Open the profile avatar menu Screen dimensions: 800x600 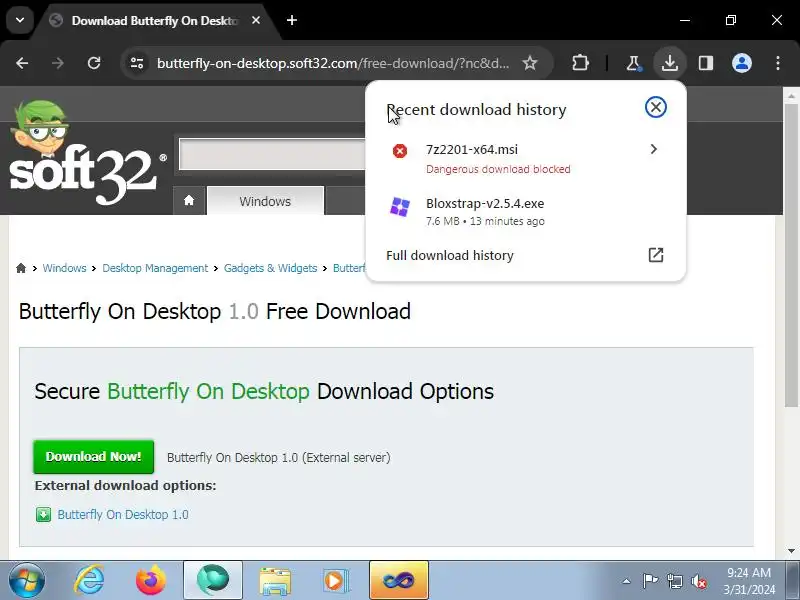click(x=741, y=63)
